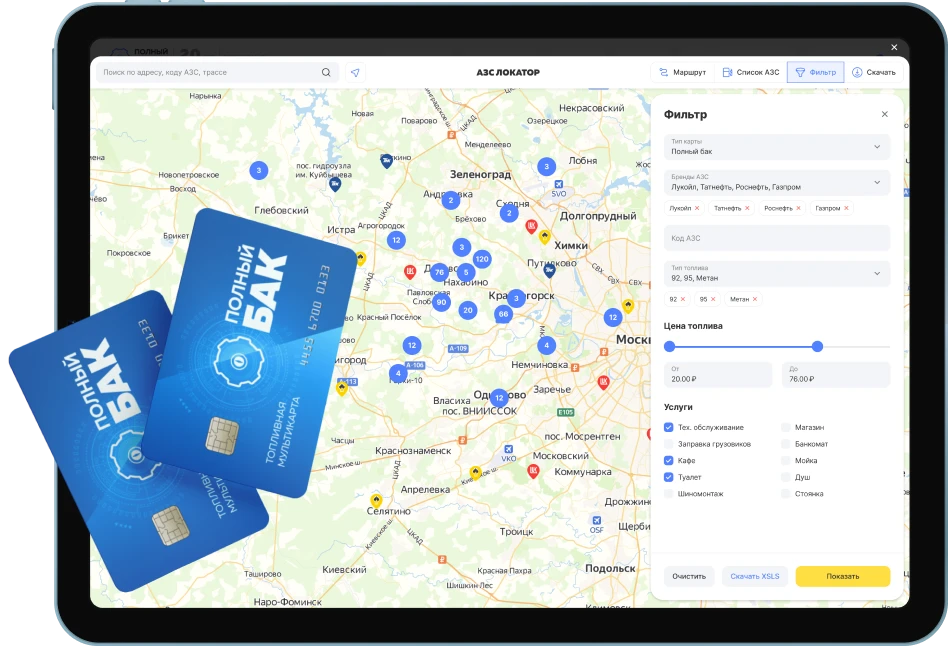Remove the Роснефть brand chip

click(798, 208)
